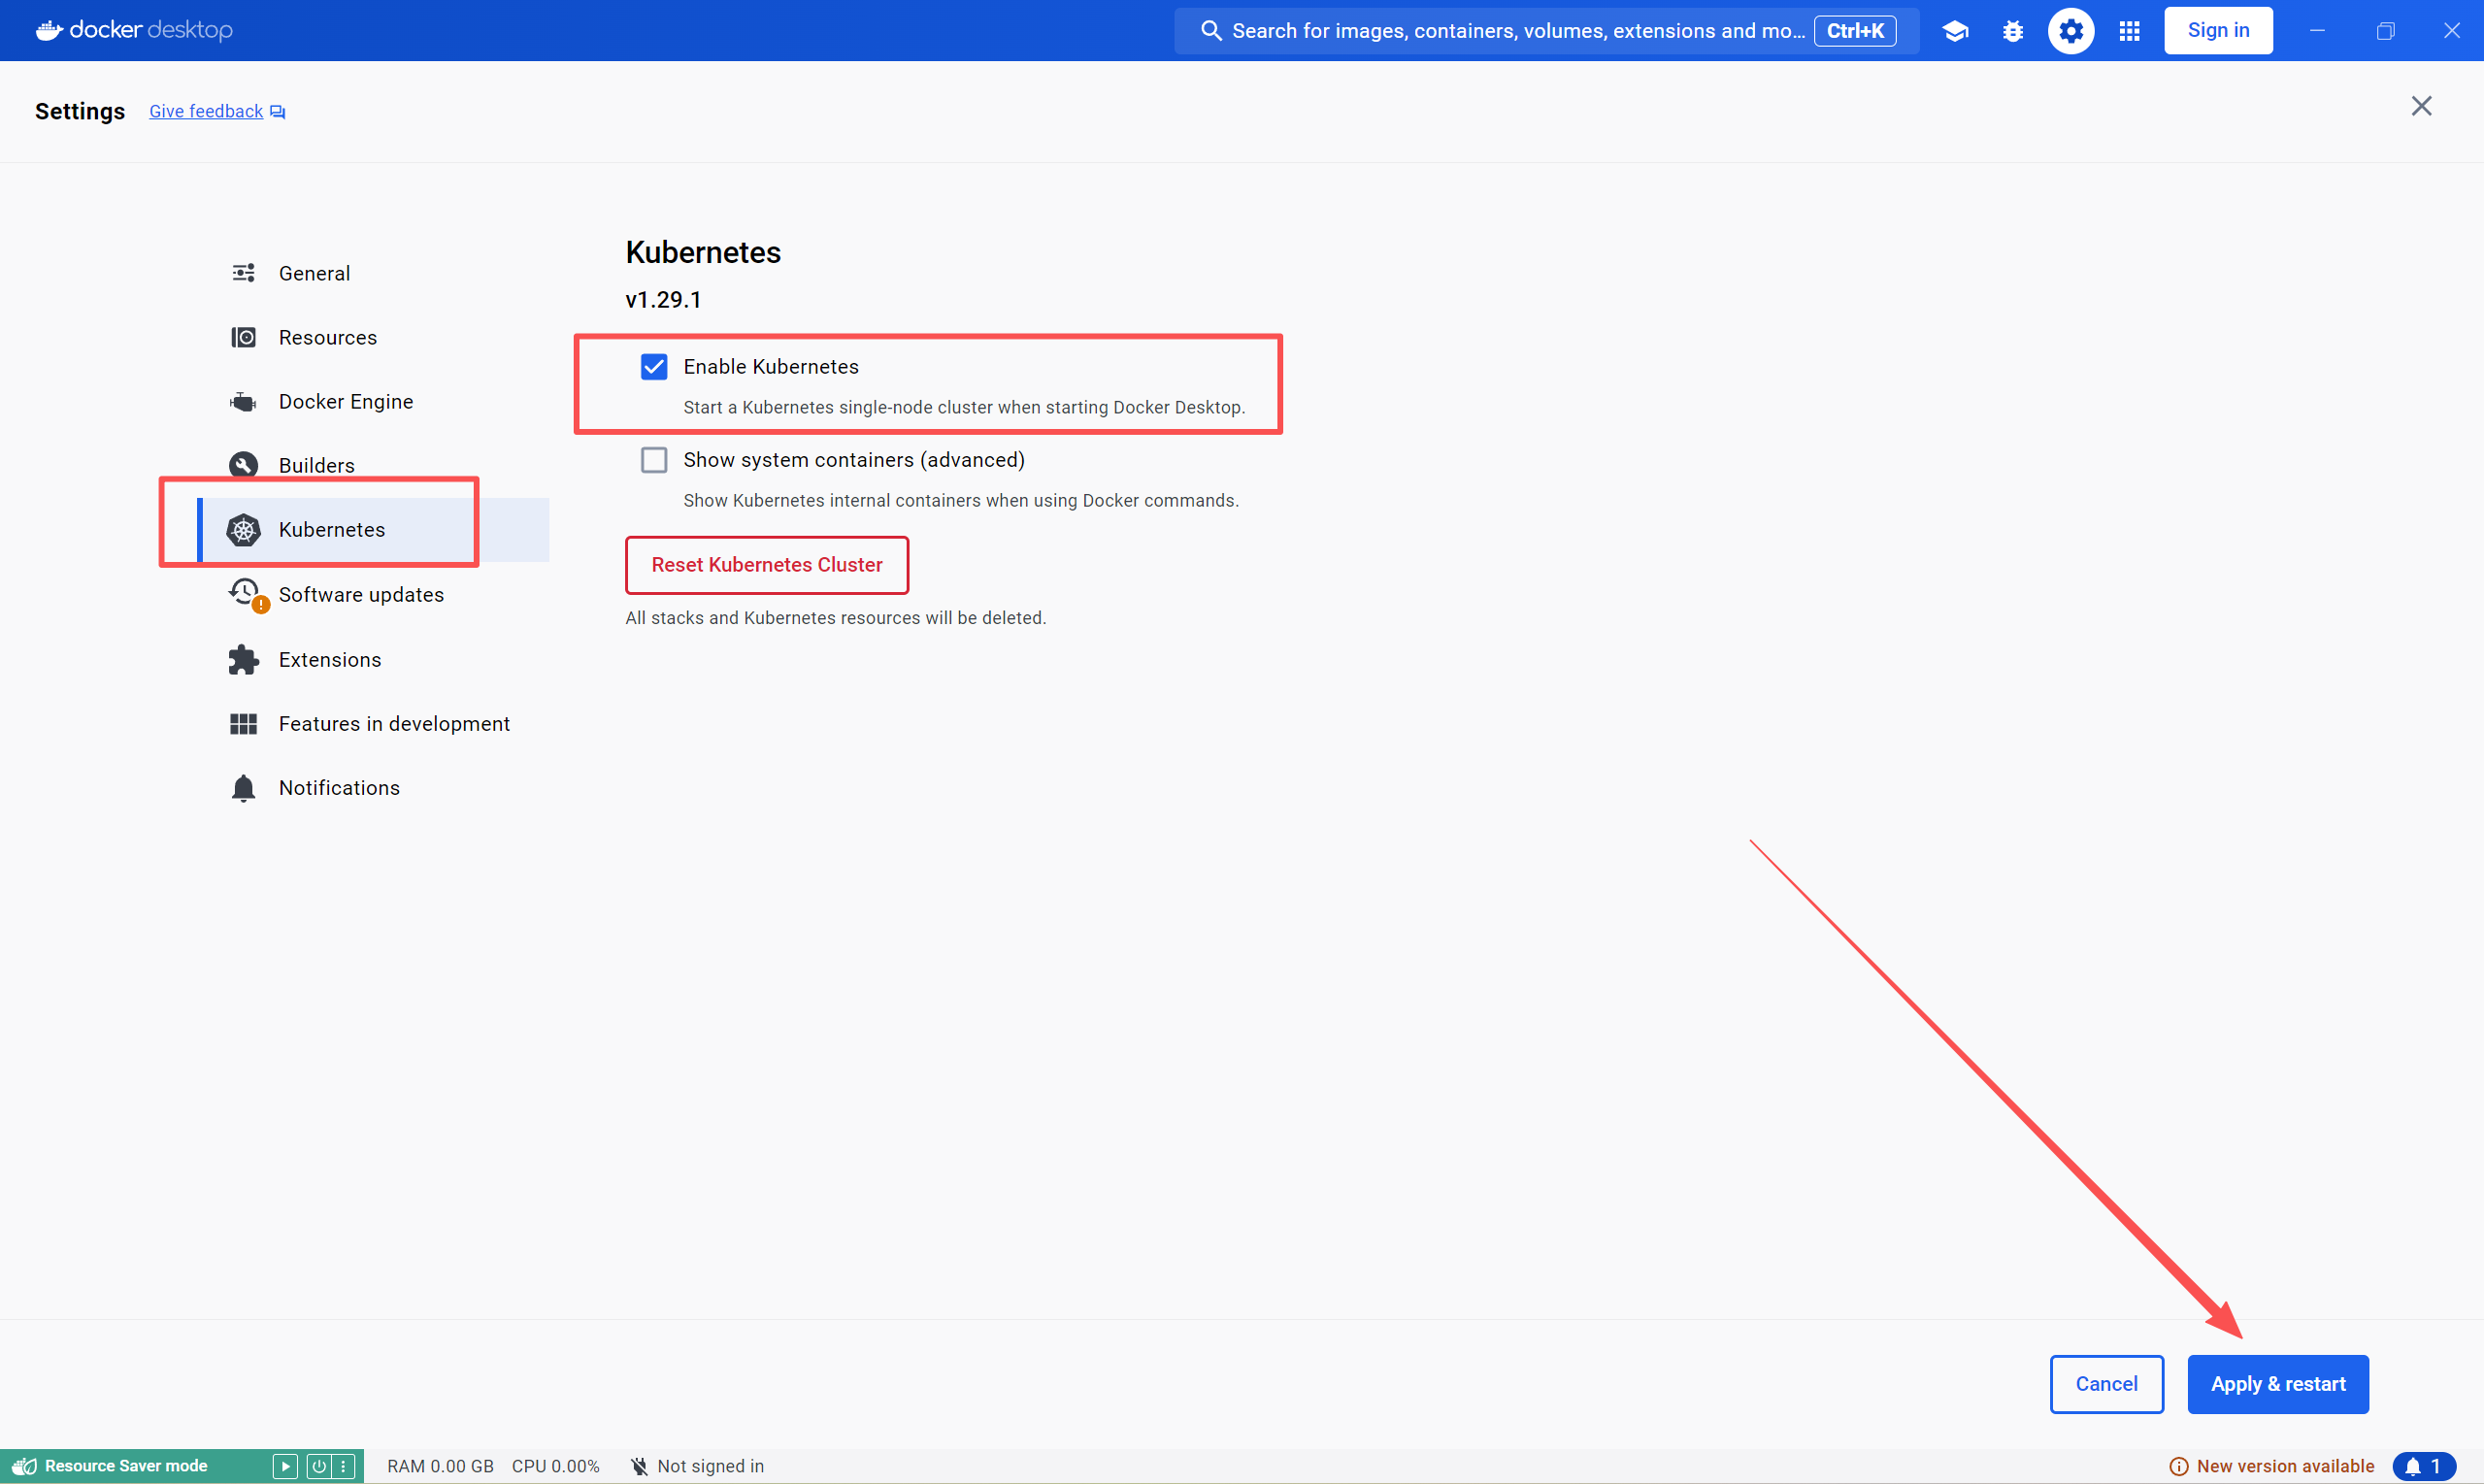Select the Docker Engine settings tab
This screenshot has width=2484, height=1484.
click(x=345, y=402)
